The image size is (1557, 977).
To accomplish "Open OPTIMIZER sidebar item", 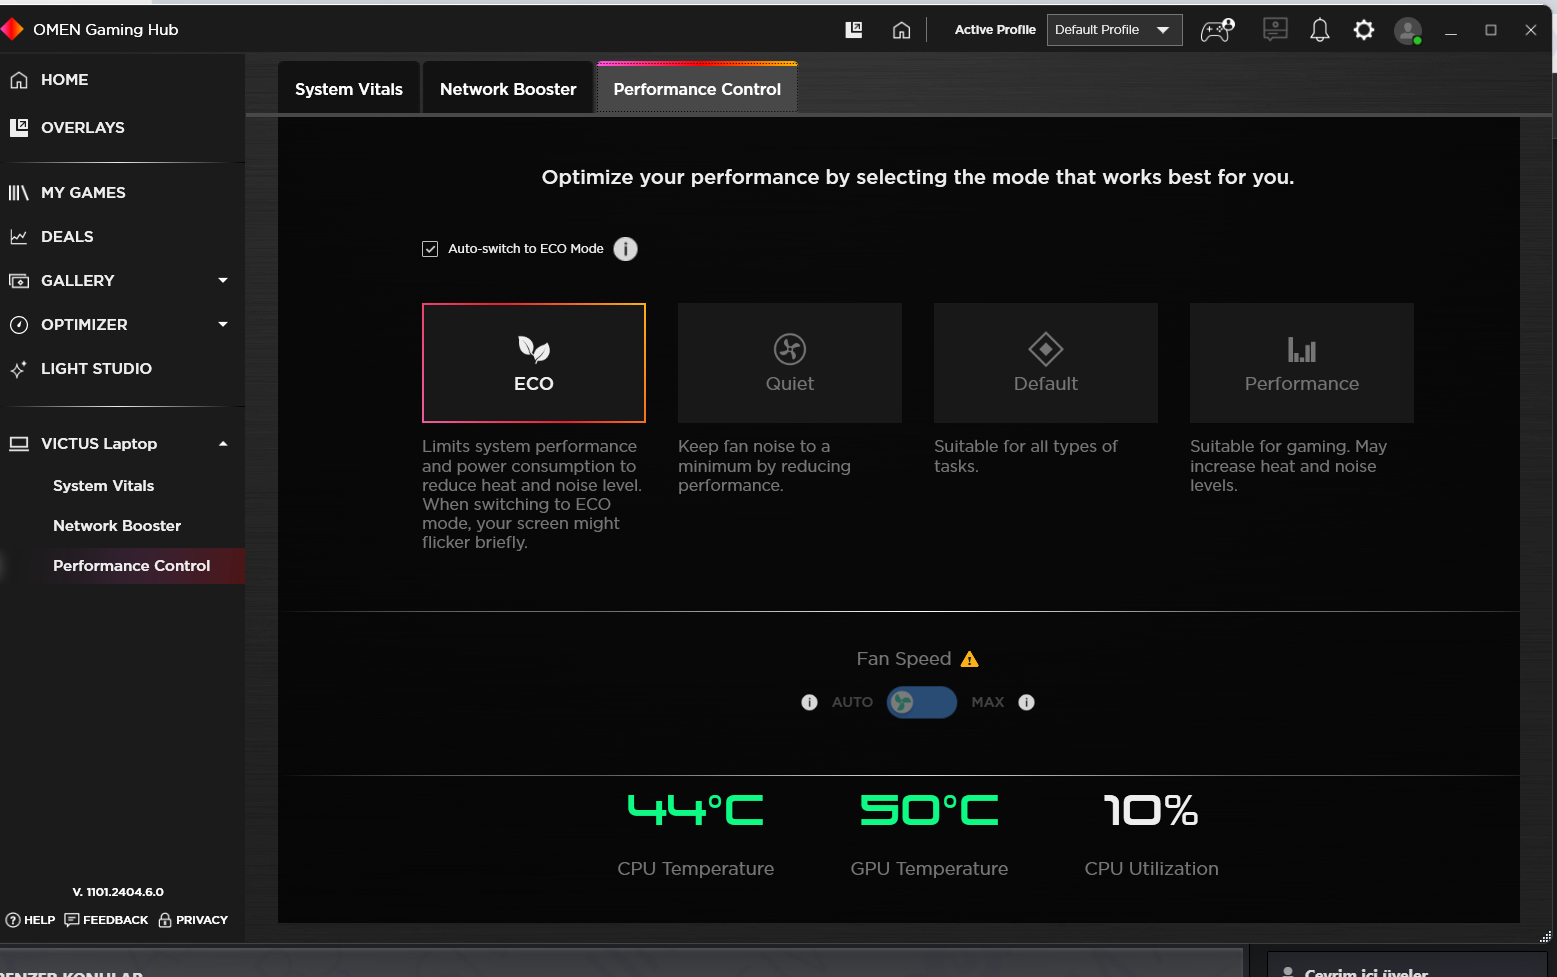I will click(84, 325).
